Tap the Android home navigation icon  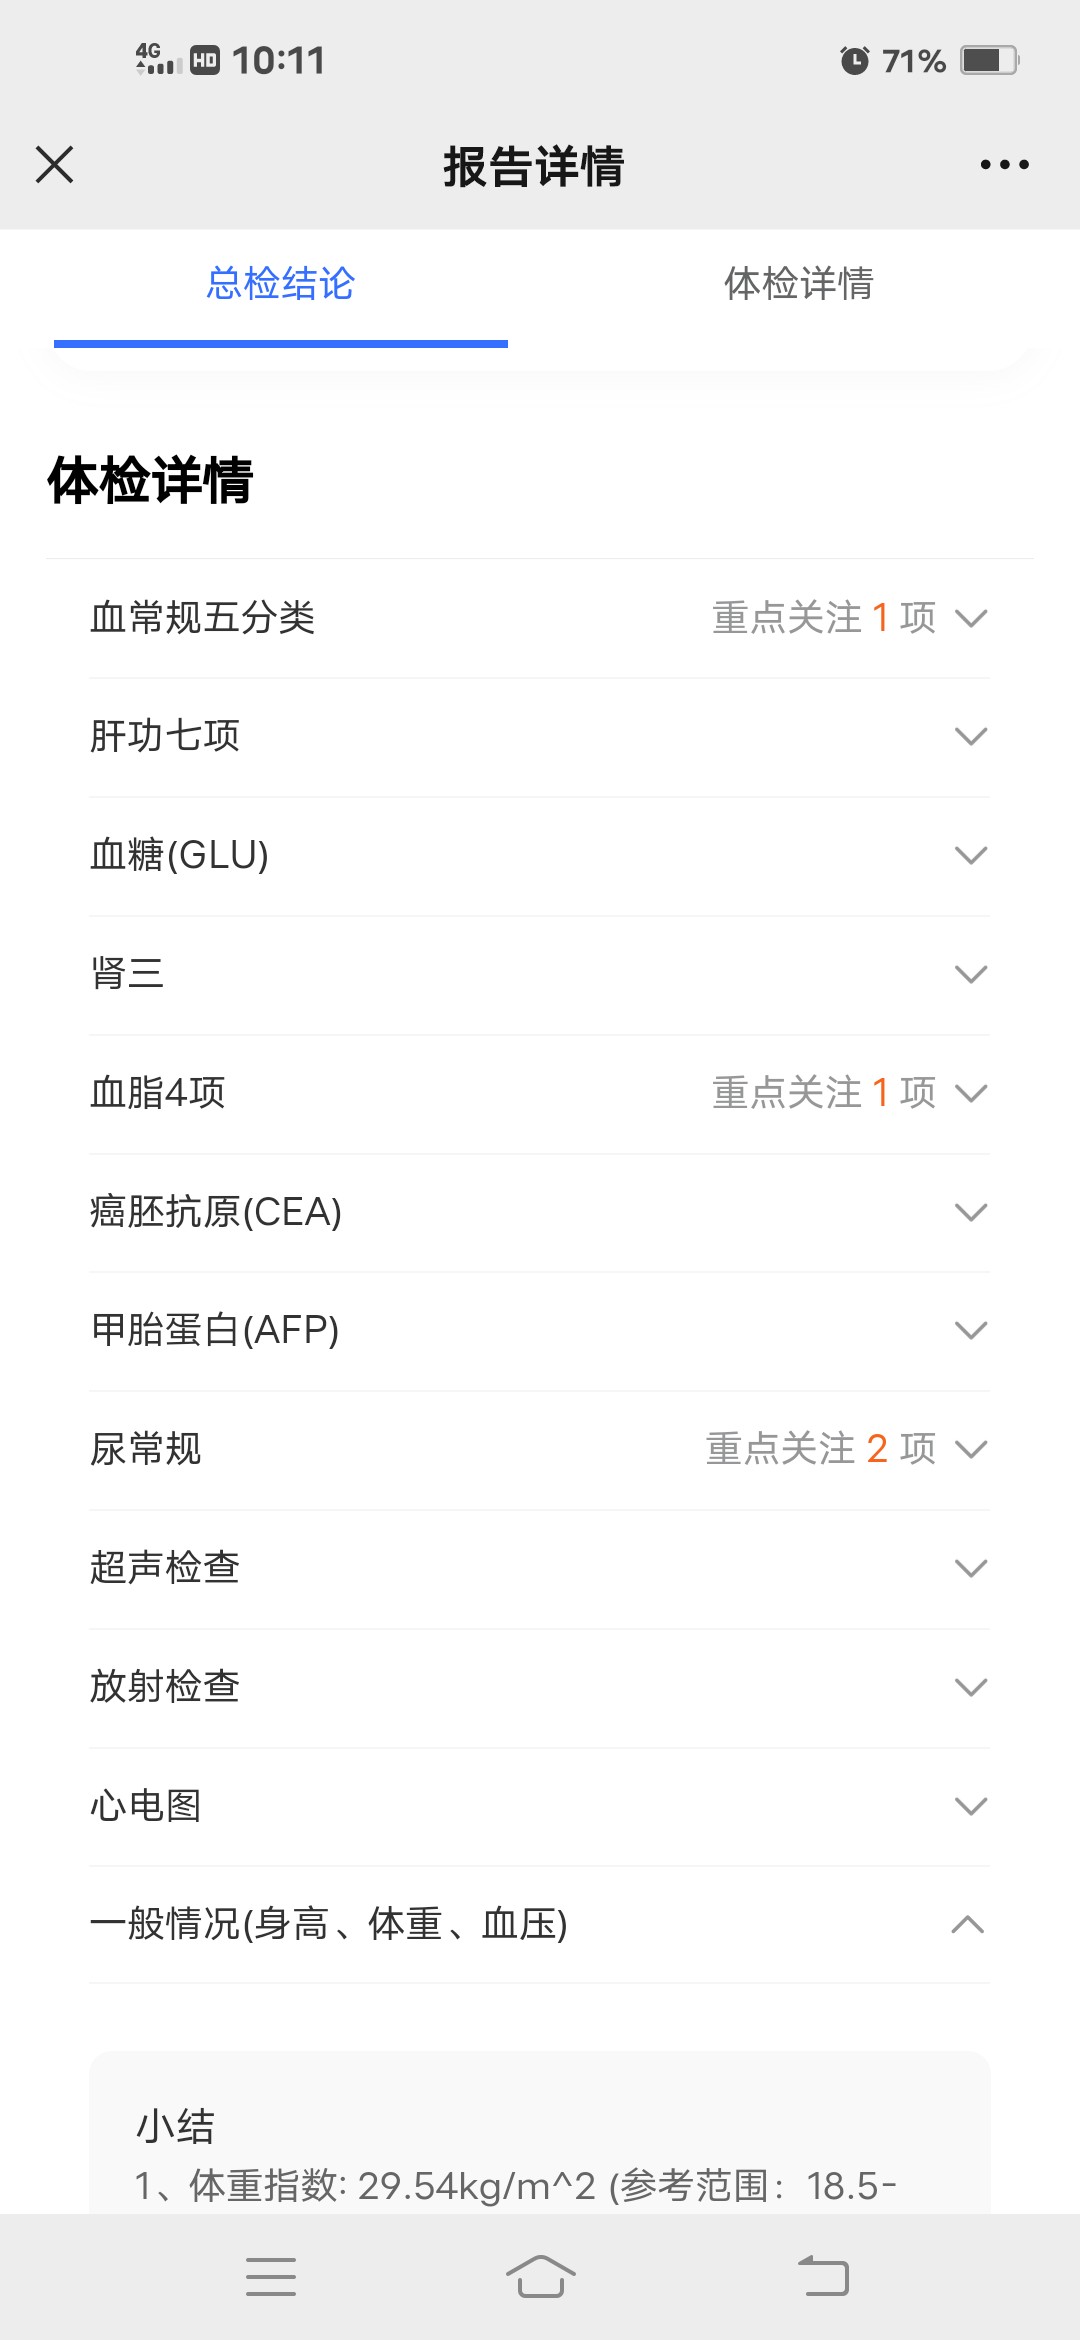pyautogui.click(x=540, y=2277)
